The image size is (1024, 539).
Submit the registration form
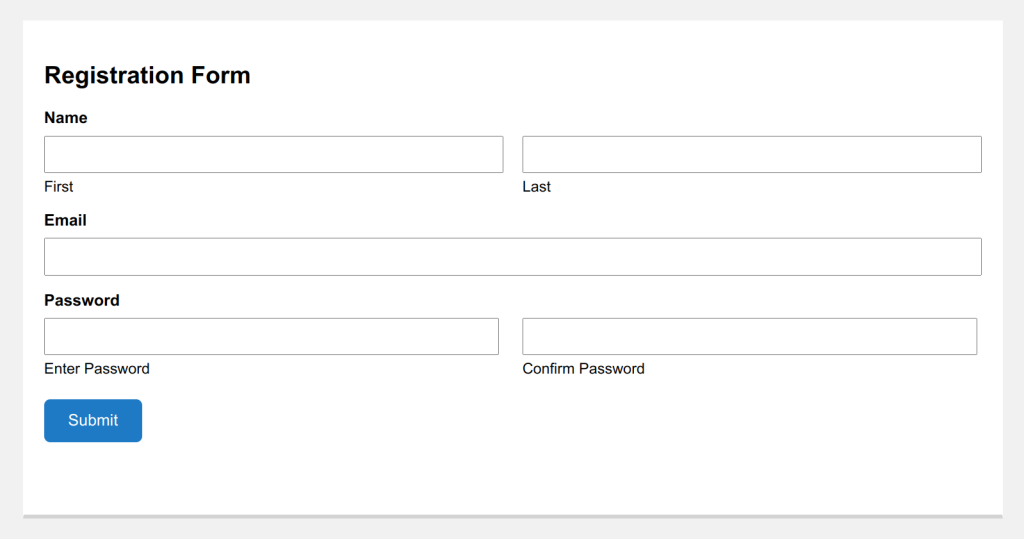click(93, 421)
